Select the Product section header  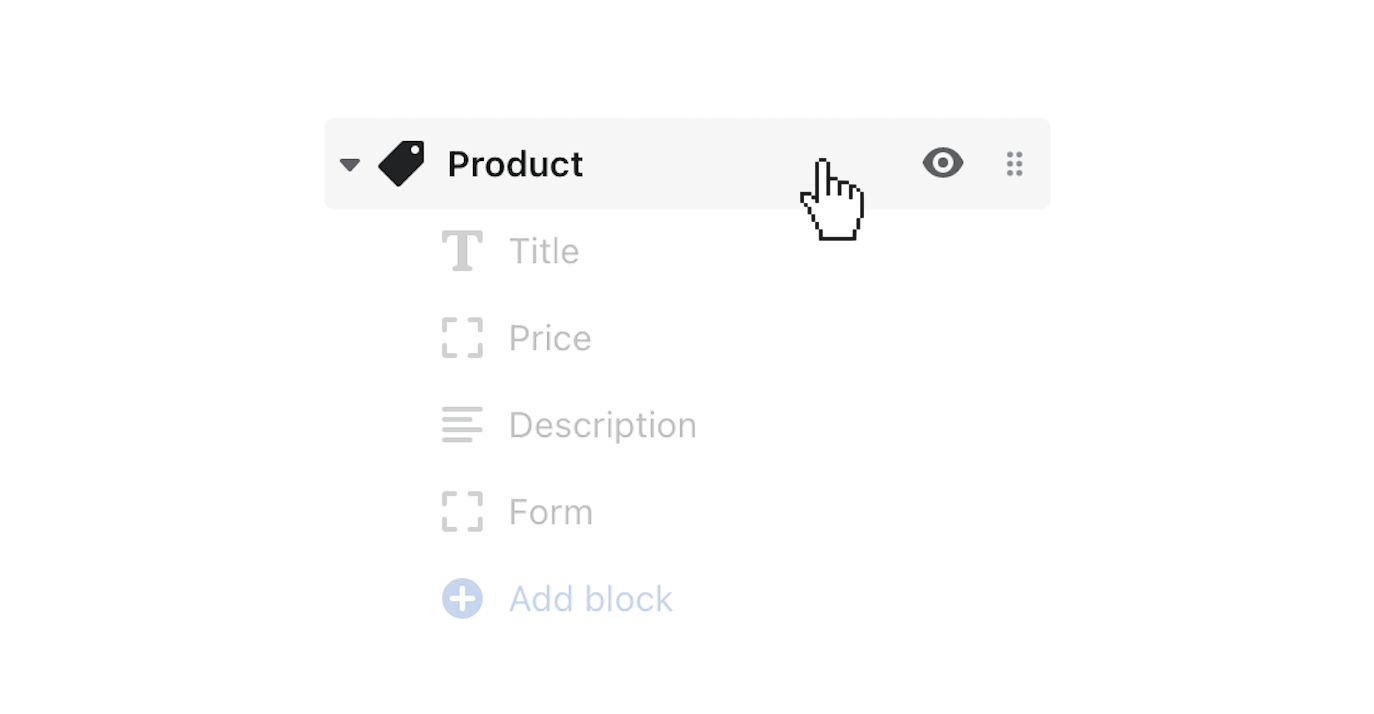click(516, 163)
